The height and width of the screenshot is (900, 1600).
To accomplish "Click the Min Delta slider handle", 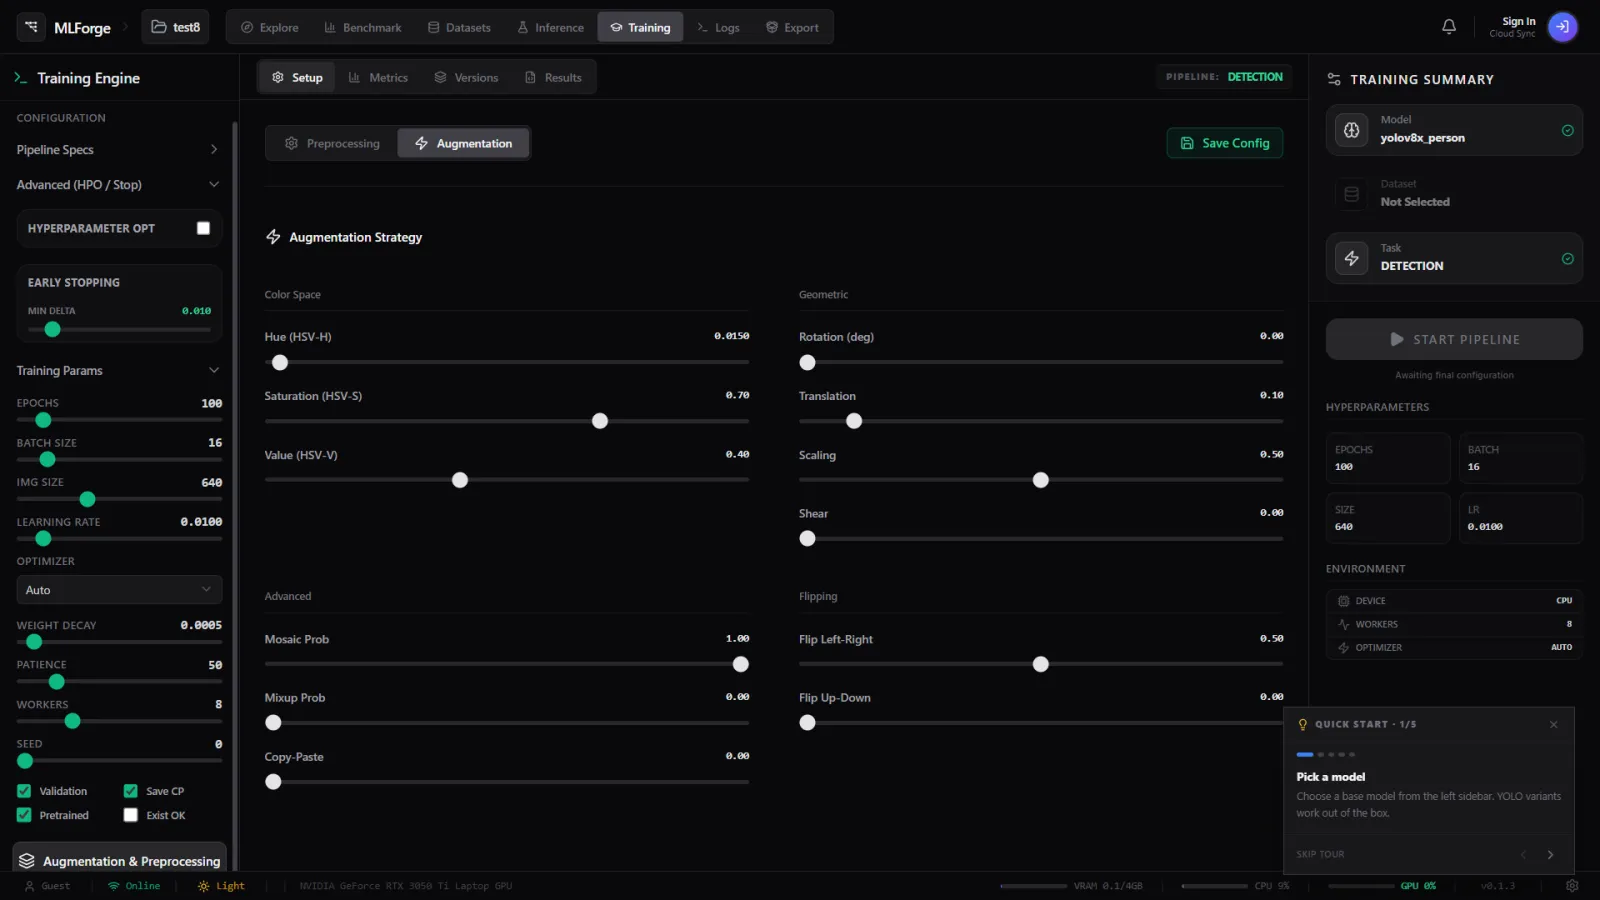I will (x=53, y=329).
